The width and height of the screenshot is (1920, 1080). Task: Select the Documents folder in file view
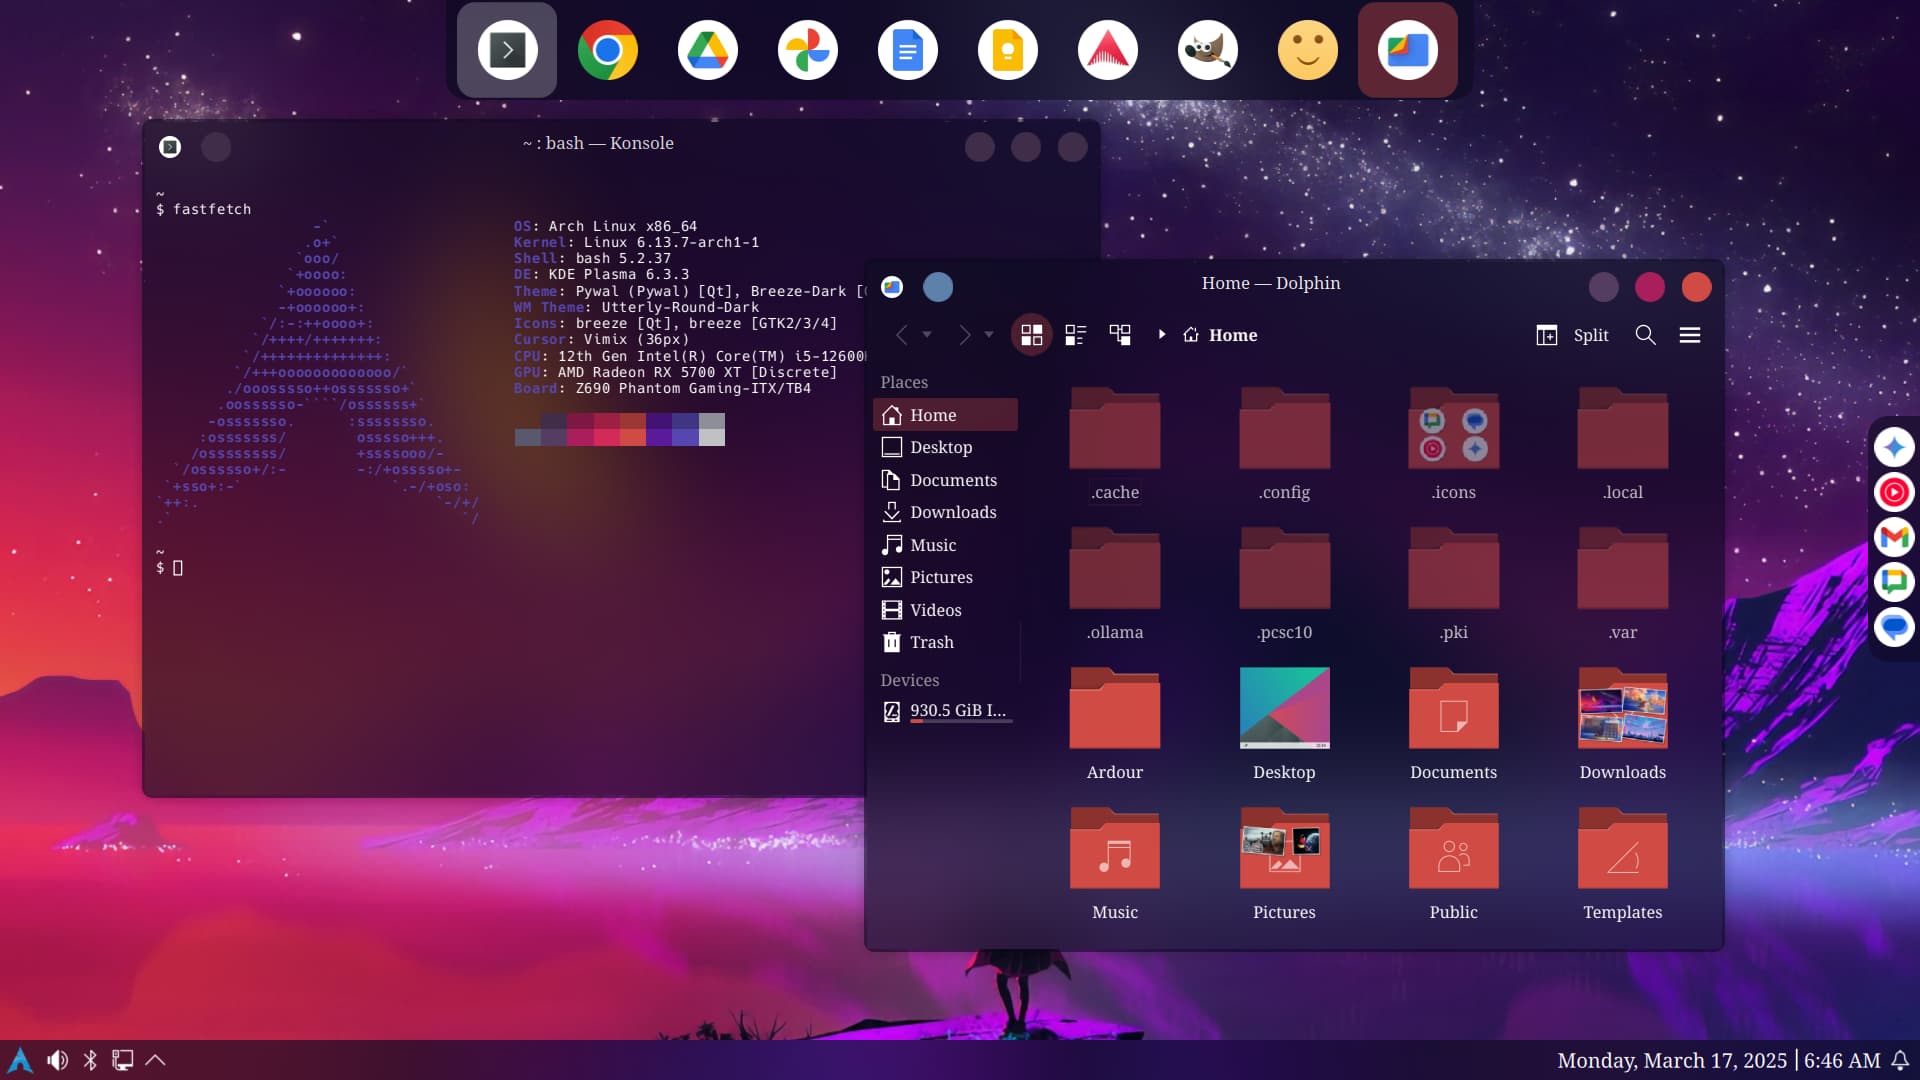[x=1453, y=724]
